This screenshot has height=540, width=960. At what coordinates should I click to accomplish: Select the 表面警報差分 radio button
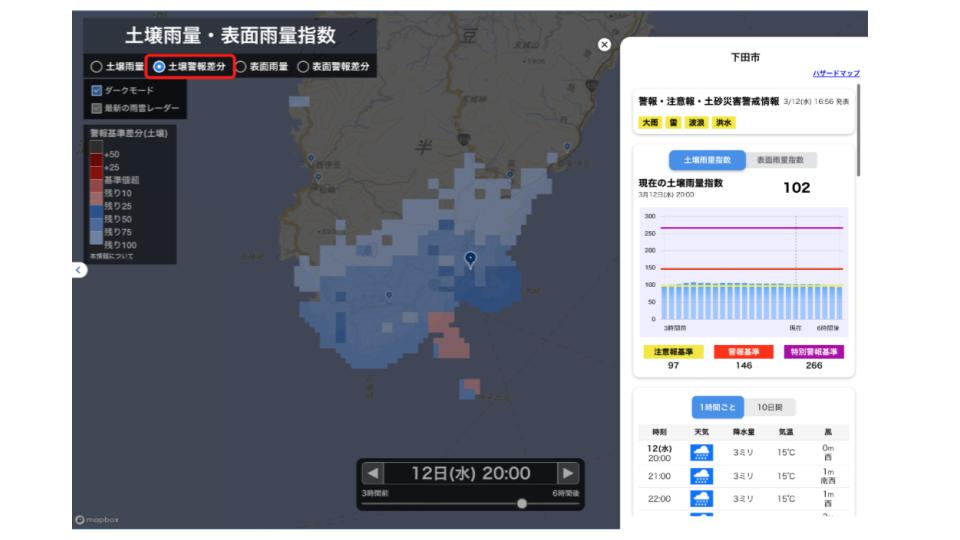pyautogui.click(x=303, y=67)
